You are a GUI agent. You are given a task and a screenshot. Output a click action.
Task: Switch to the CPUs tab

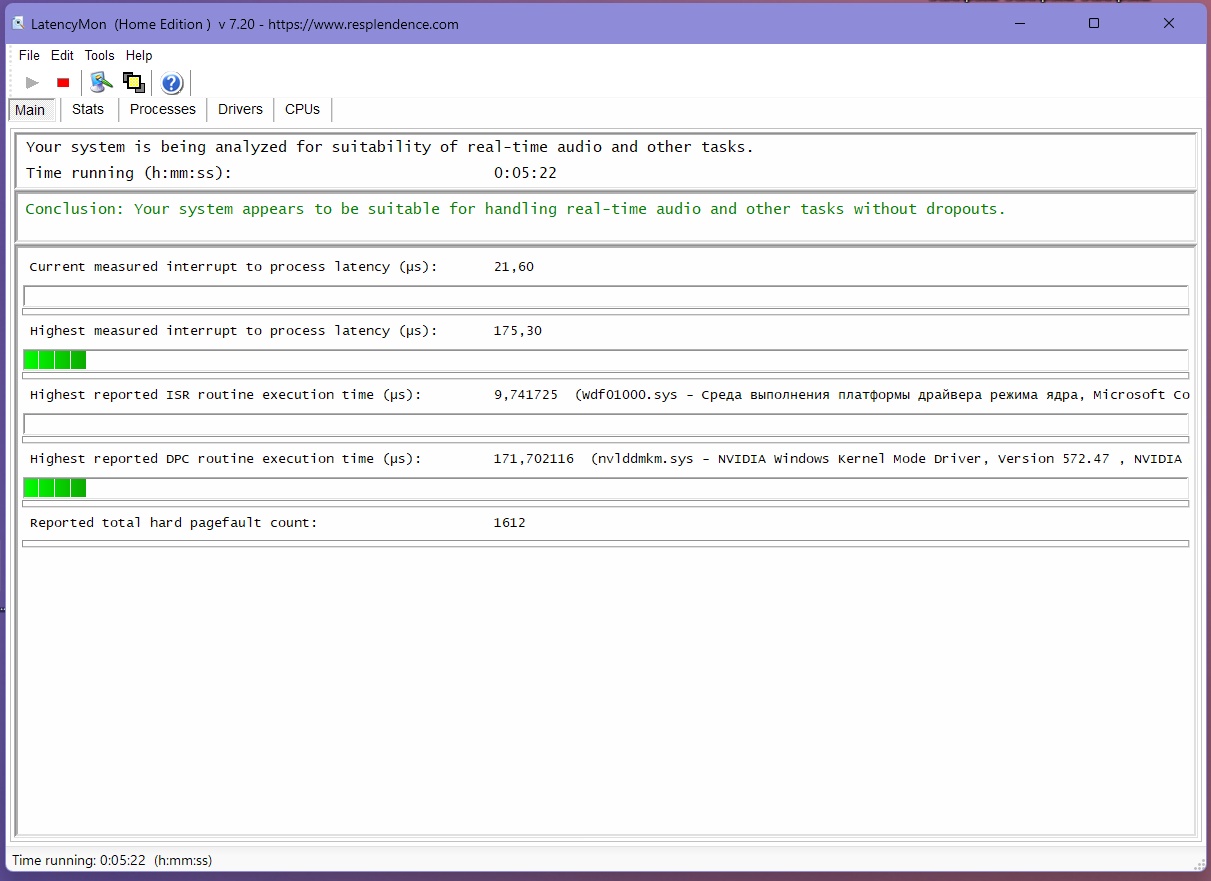(x=302, y=109)
